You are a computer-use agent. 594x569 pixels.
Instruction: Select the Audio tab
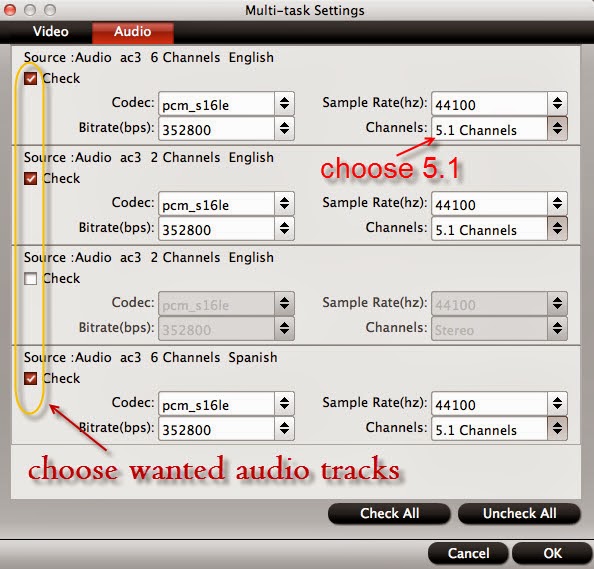click(133, 32)
